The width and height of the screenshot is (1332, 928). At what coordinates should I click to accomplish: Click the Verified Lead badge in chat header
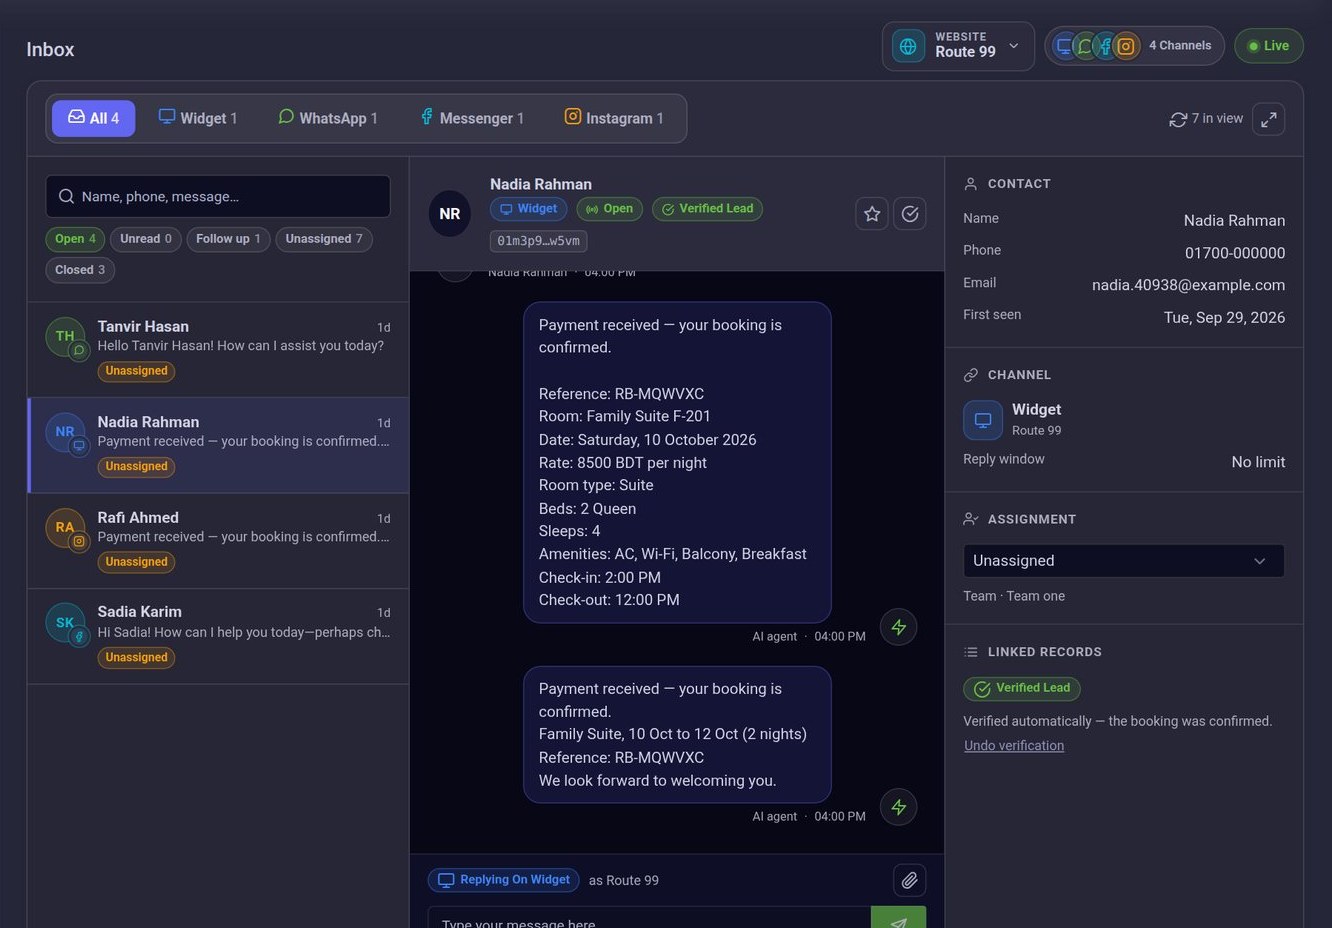707,209
